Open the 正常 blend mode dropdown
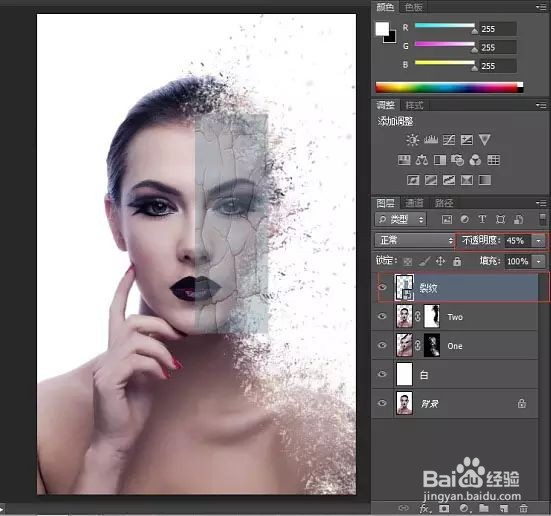 pyautogui.click(x=415, y=240)
